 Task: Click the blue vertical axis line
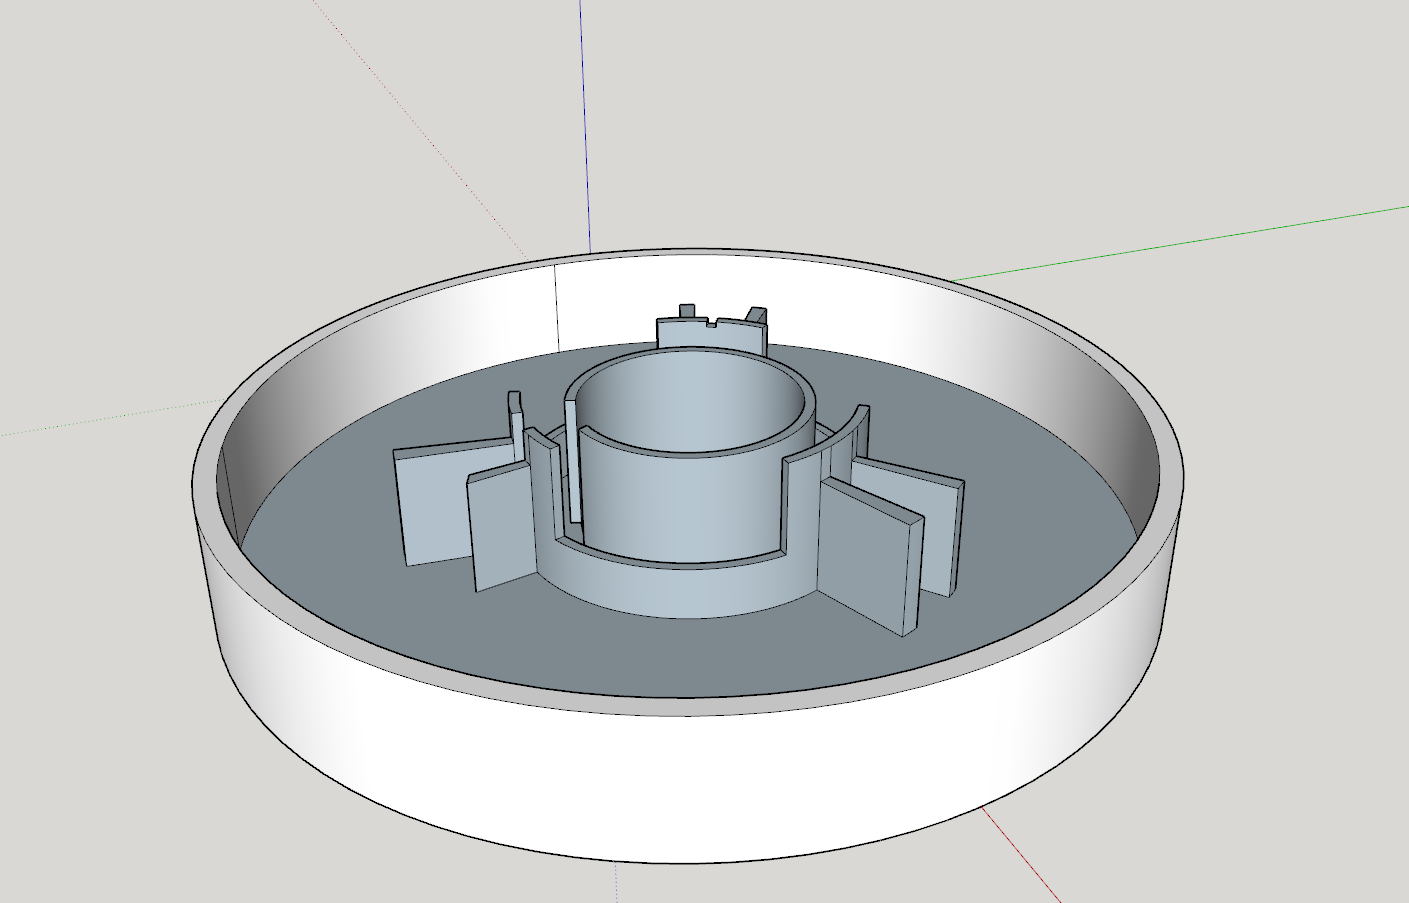(585, 125)
